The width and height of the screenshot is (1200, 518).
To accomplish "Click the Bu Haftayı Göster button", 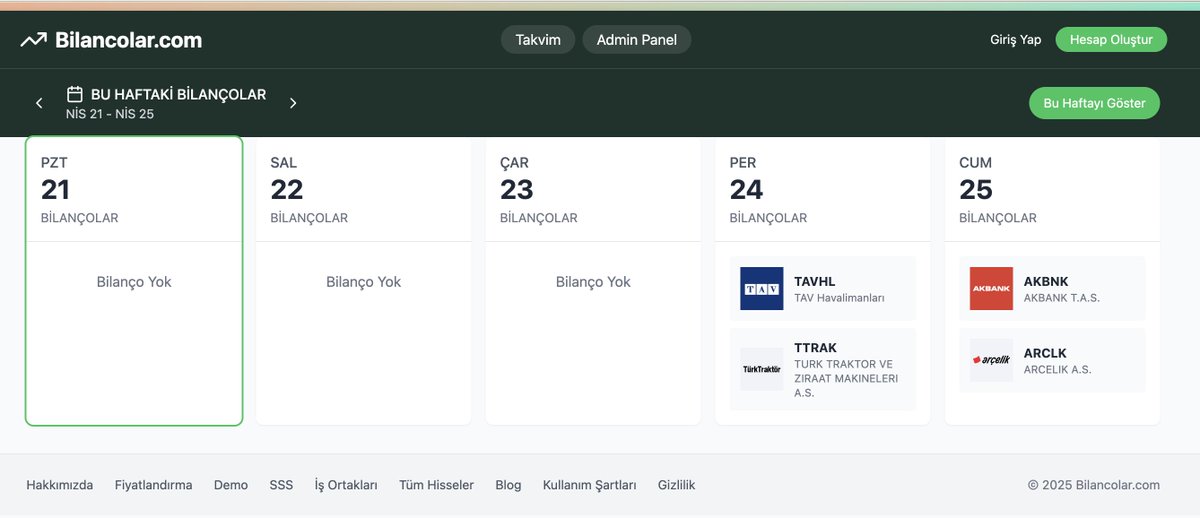I will tap(1094, 103).
